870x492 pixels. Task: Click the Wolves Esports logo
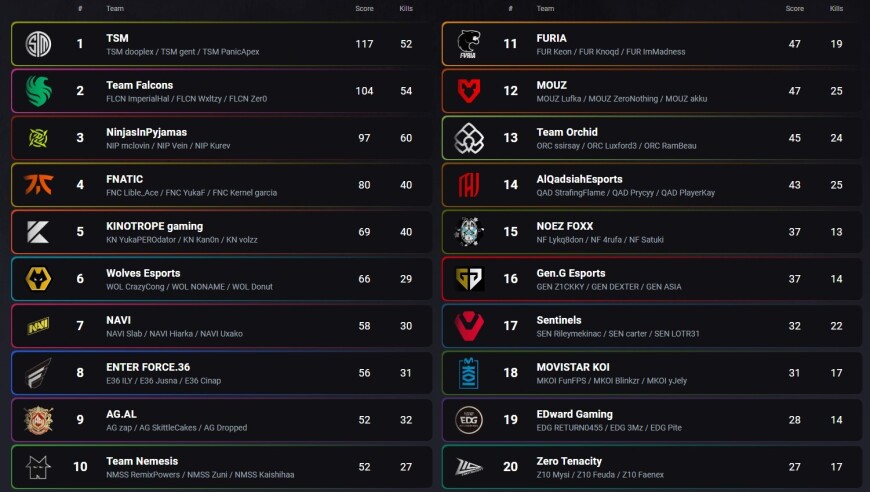click(38, 278)
